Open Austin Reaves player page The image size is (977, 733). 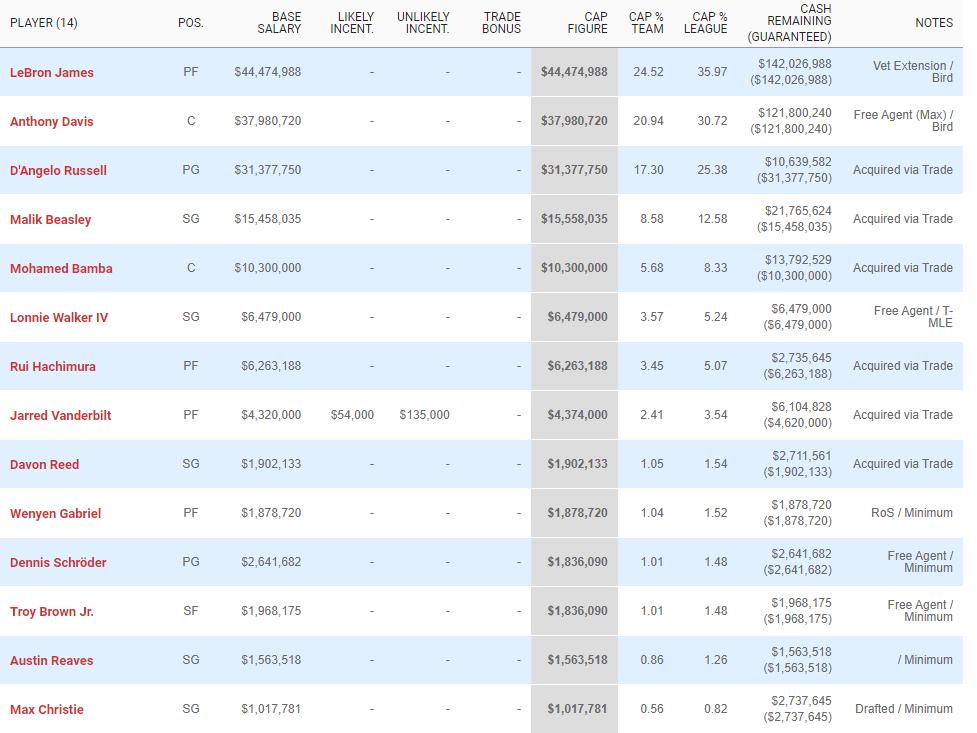[x=52, y=660]
